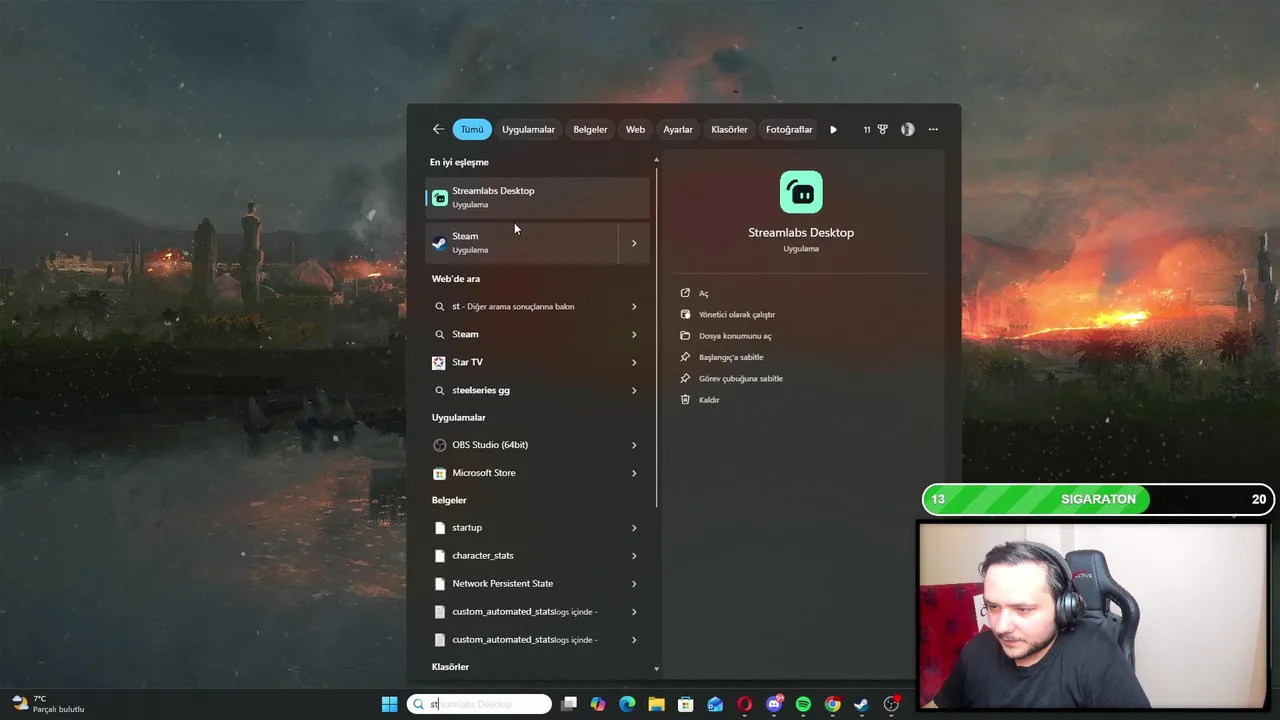Screen dimensions: 1280x720
Task: Open the three-dots more options menu
Action: [x=933, y=129]
